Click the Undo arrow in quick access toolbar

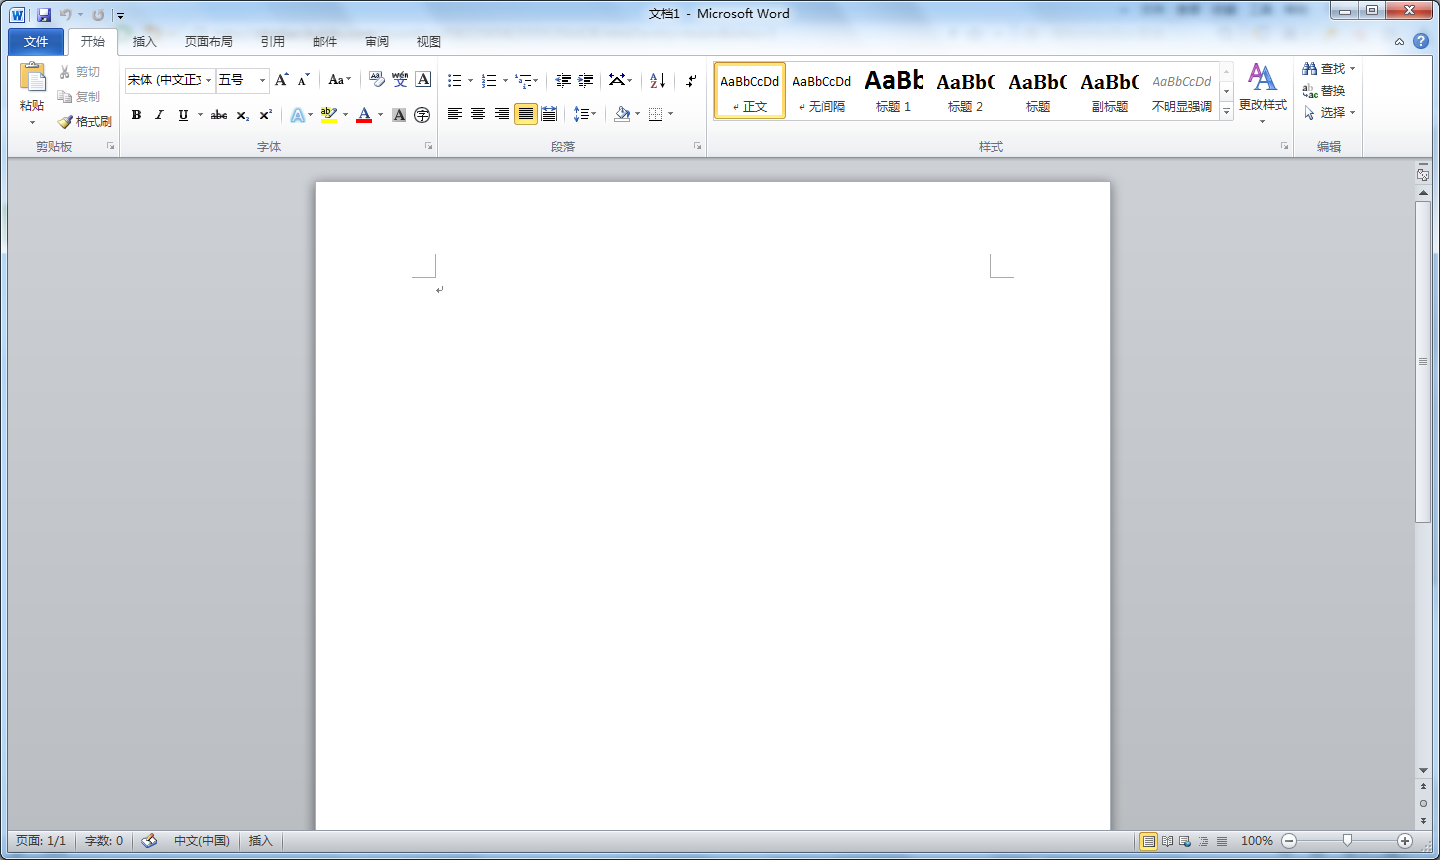(66, 15)
